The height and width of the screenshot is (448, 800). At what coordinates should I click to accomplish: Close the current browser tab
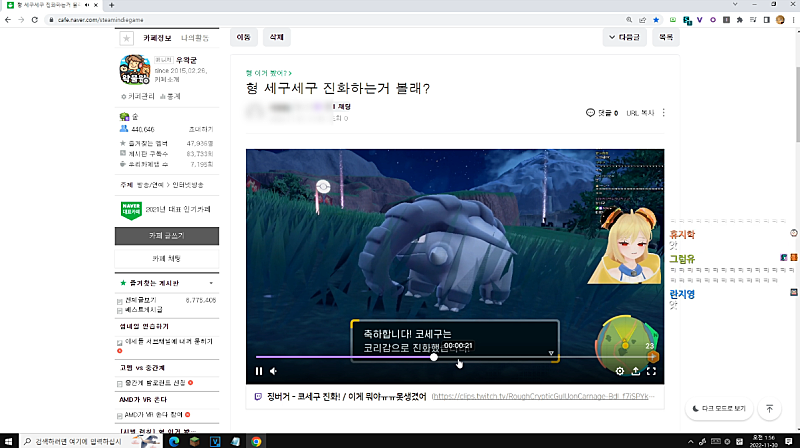point(95,5)
